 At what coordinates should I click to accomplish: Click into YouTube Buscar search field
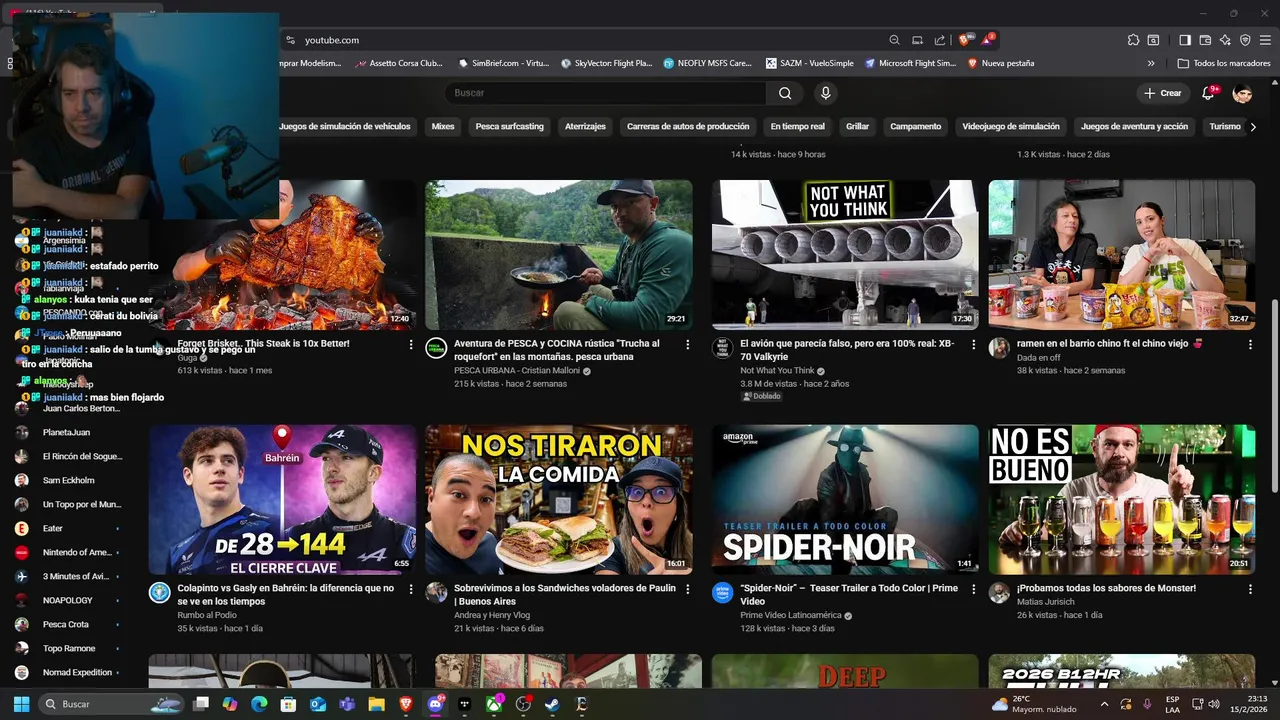tap(605, 93)
